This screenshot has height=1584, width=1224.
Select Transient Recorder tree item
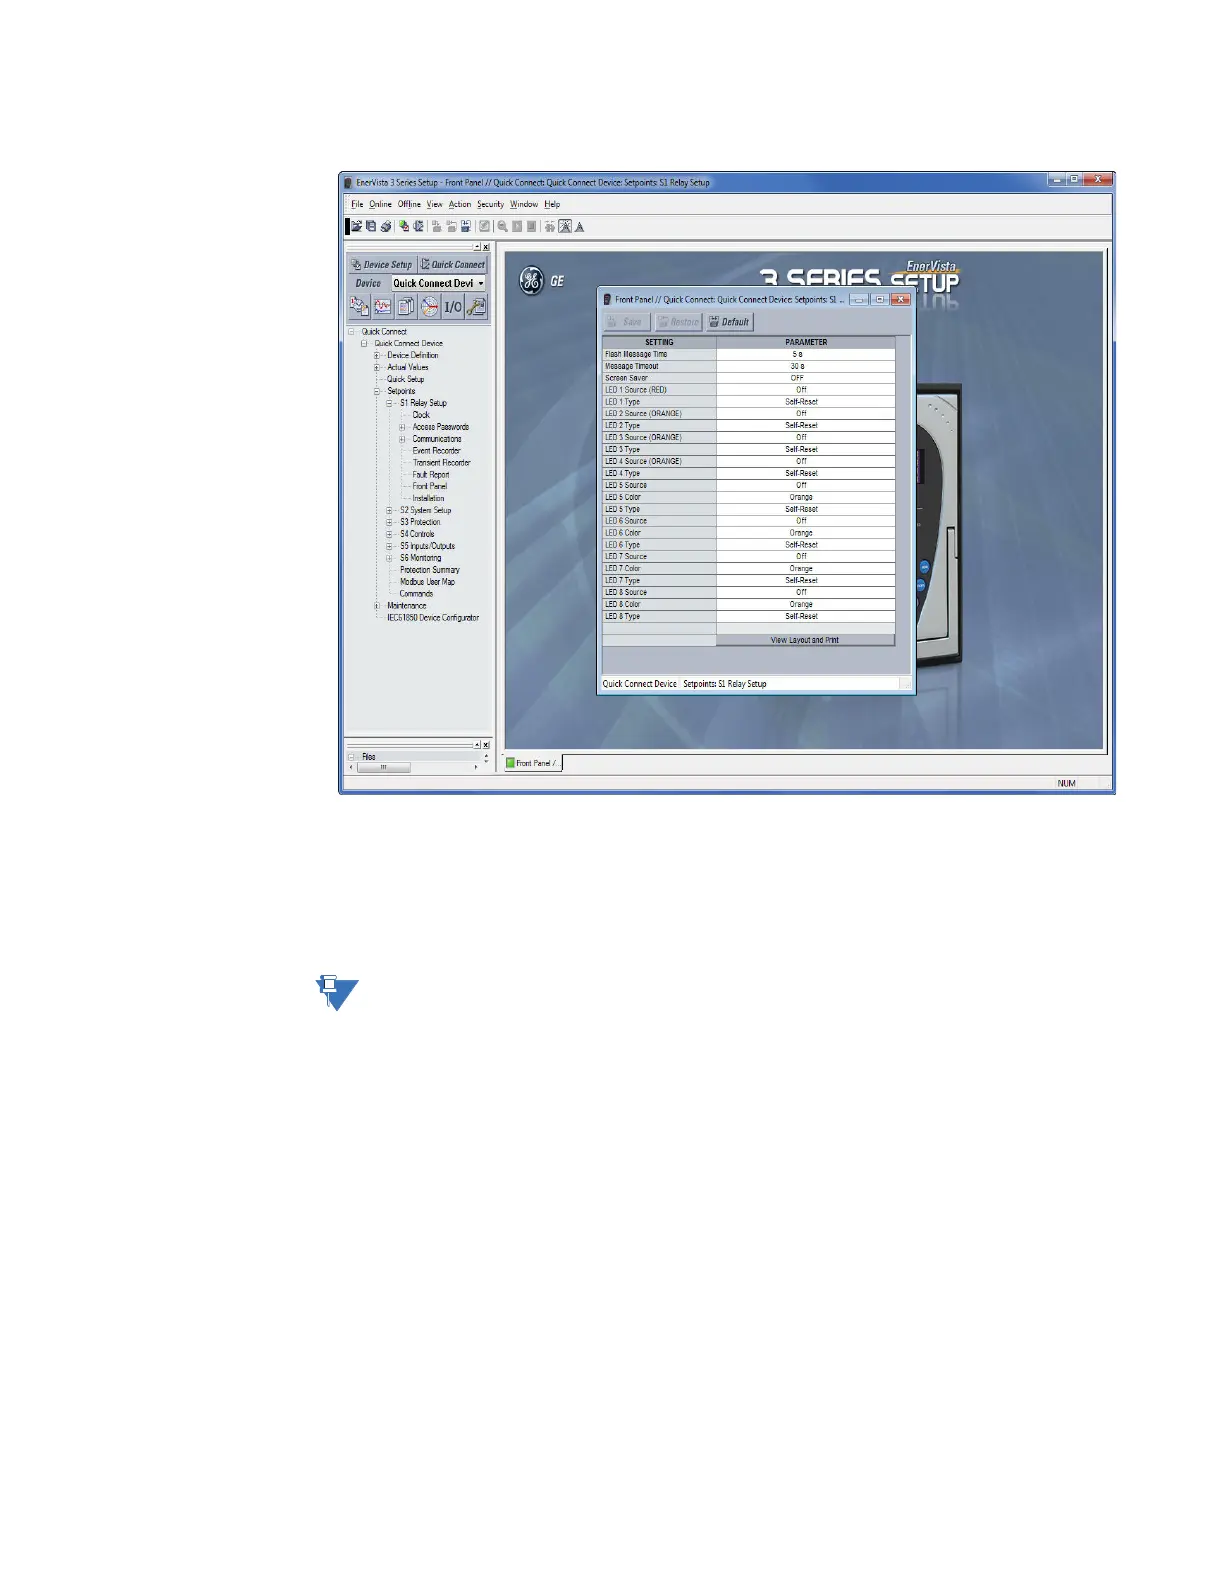(x=441, y=463)
